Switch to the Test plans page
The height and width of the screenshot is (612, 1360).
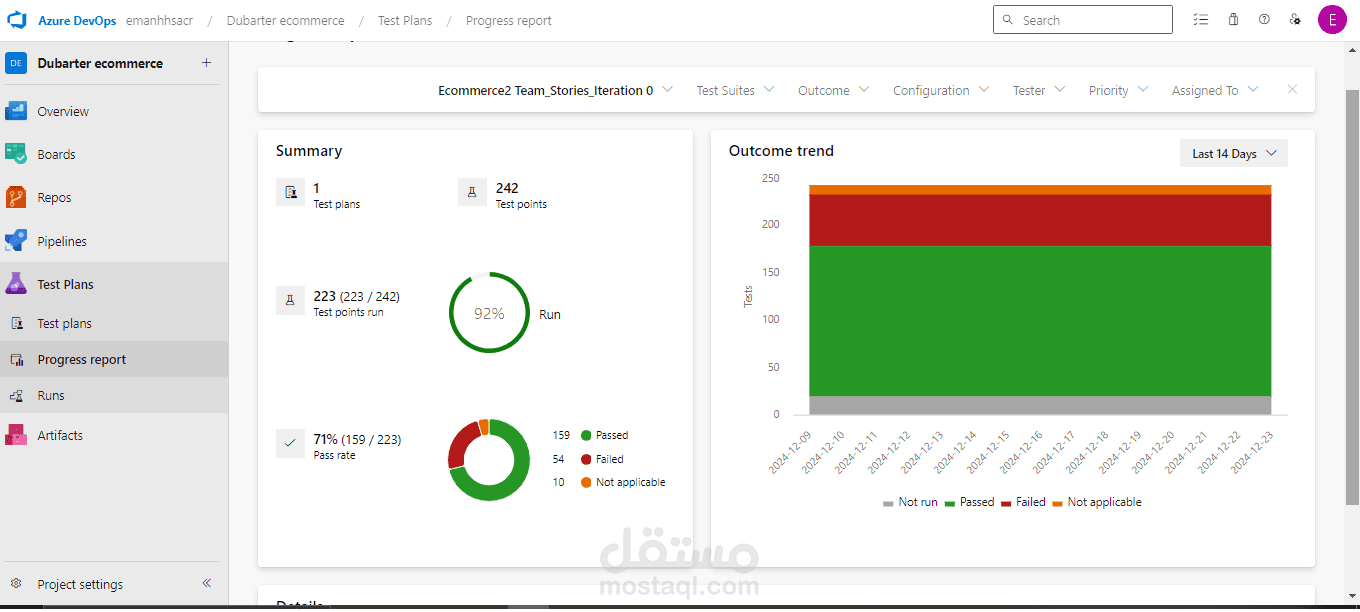pyautogui.click(x=65, y=323)
